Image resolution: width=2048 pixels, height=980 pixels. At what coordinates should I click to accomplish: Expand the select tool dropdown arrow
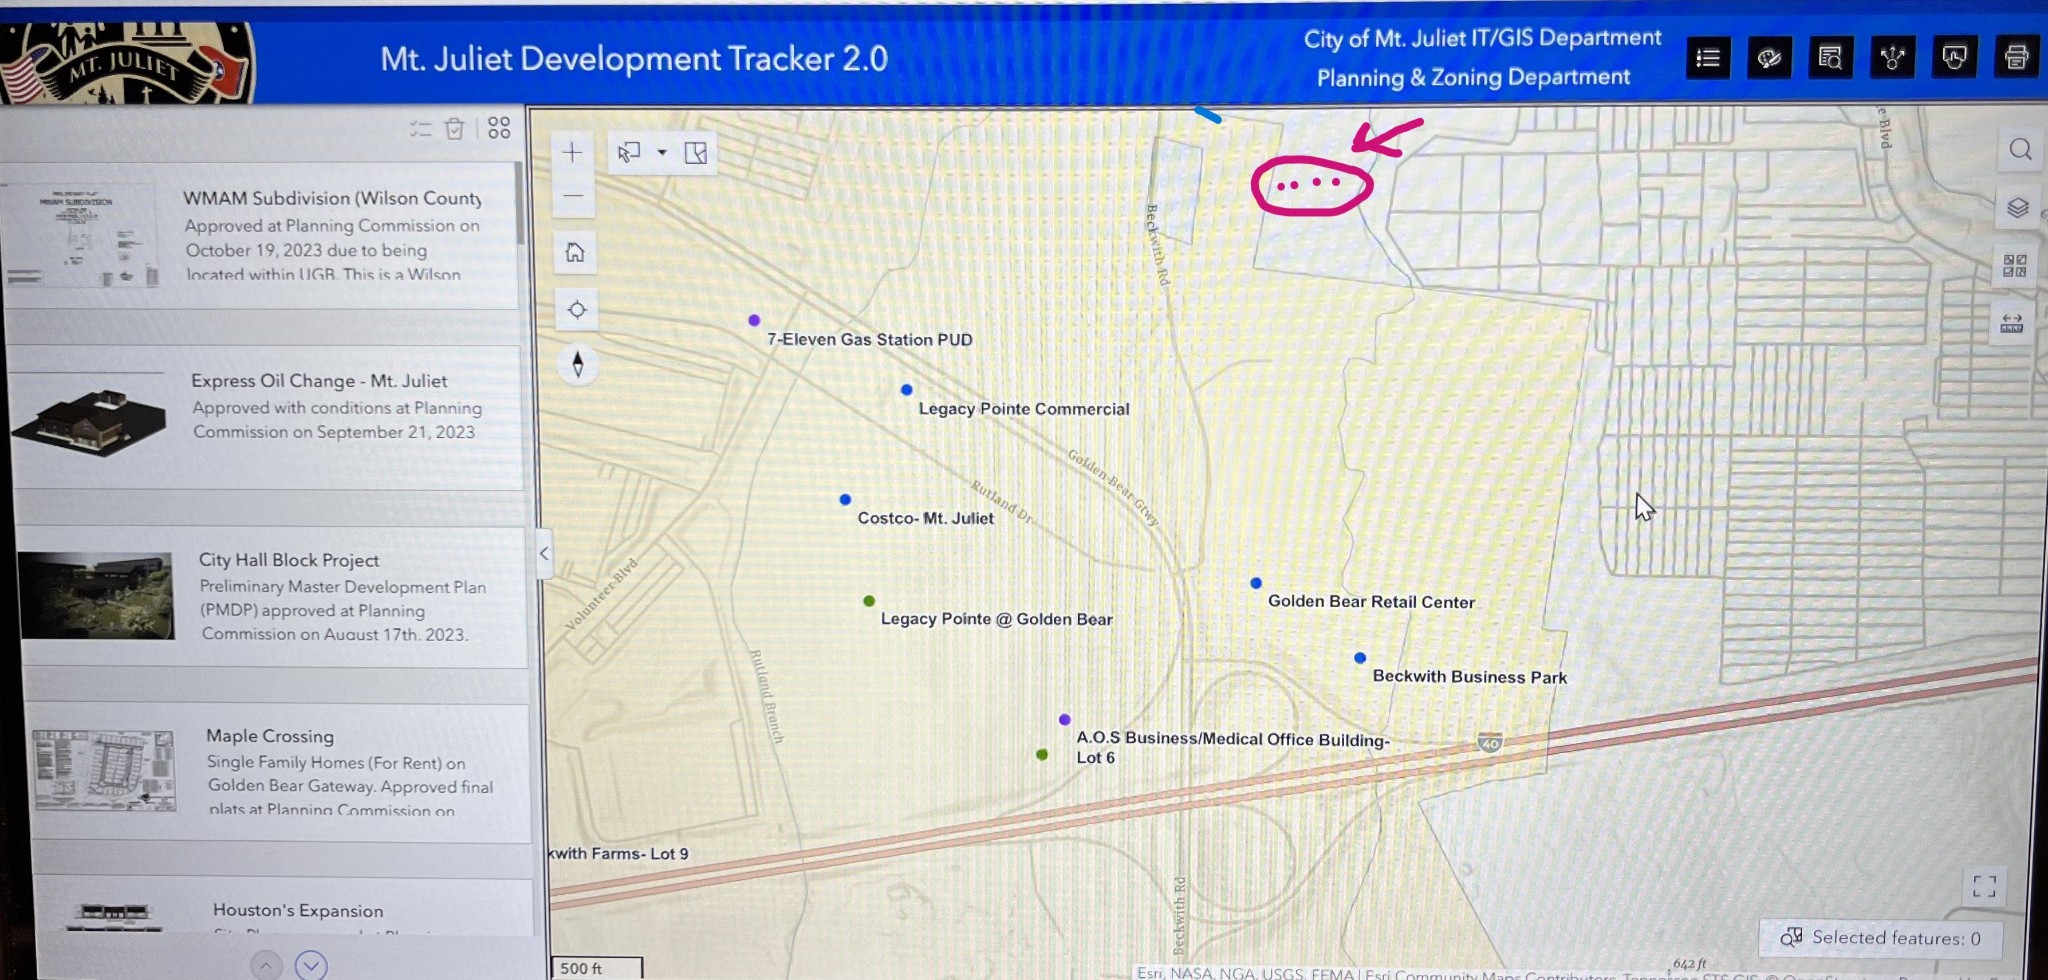pos(662,153)
